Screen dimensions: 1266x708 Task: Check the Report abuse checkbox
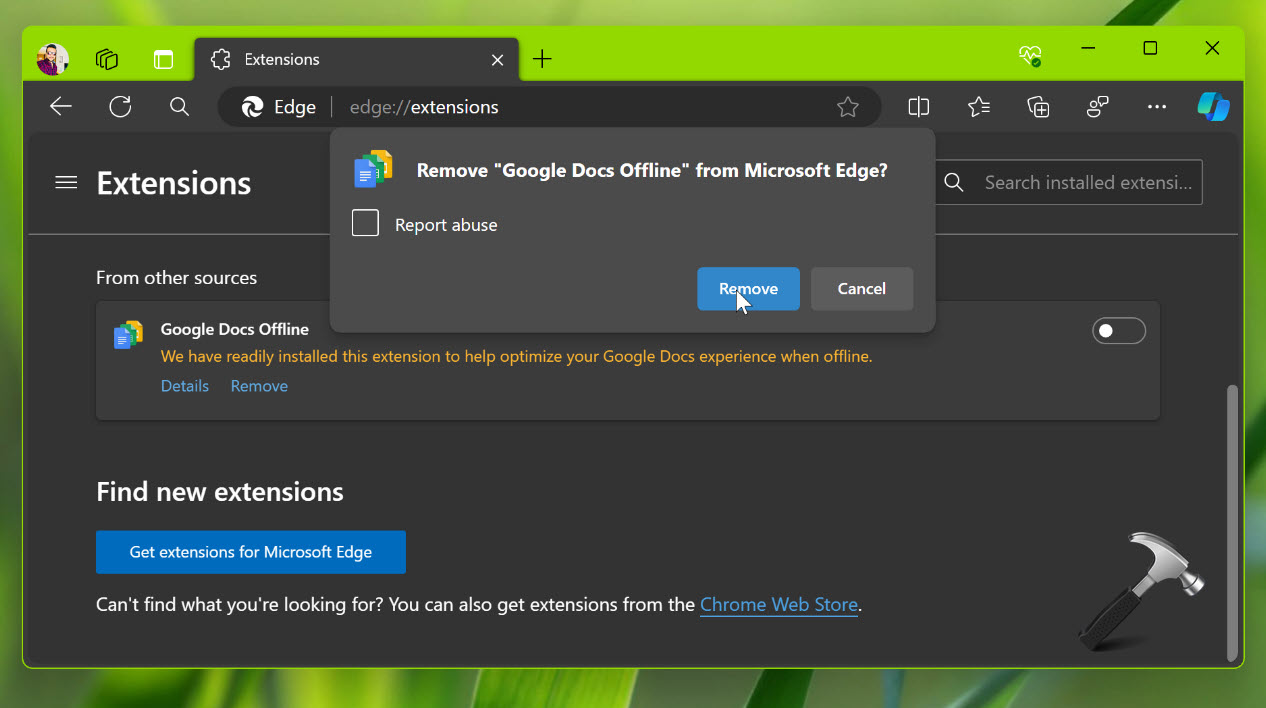coord(366,224)
